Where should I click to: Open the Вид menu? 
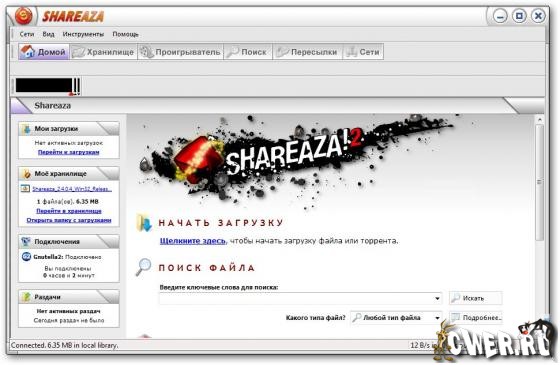tap(48, 34)
